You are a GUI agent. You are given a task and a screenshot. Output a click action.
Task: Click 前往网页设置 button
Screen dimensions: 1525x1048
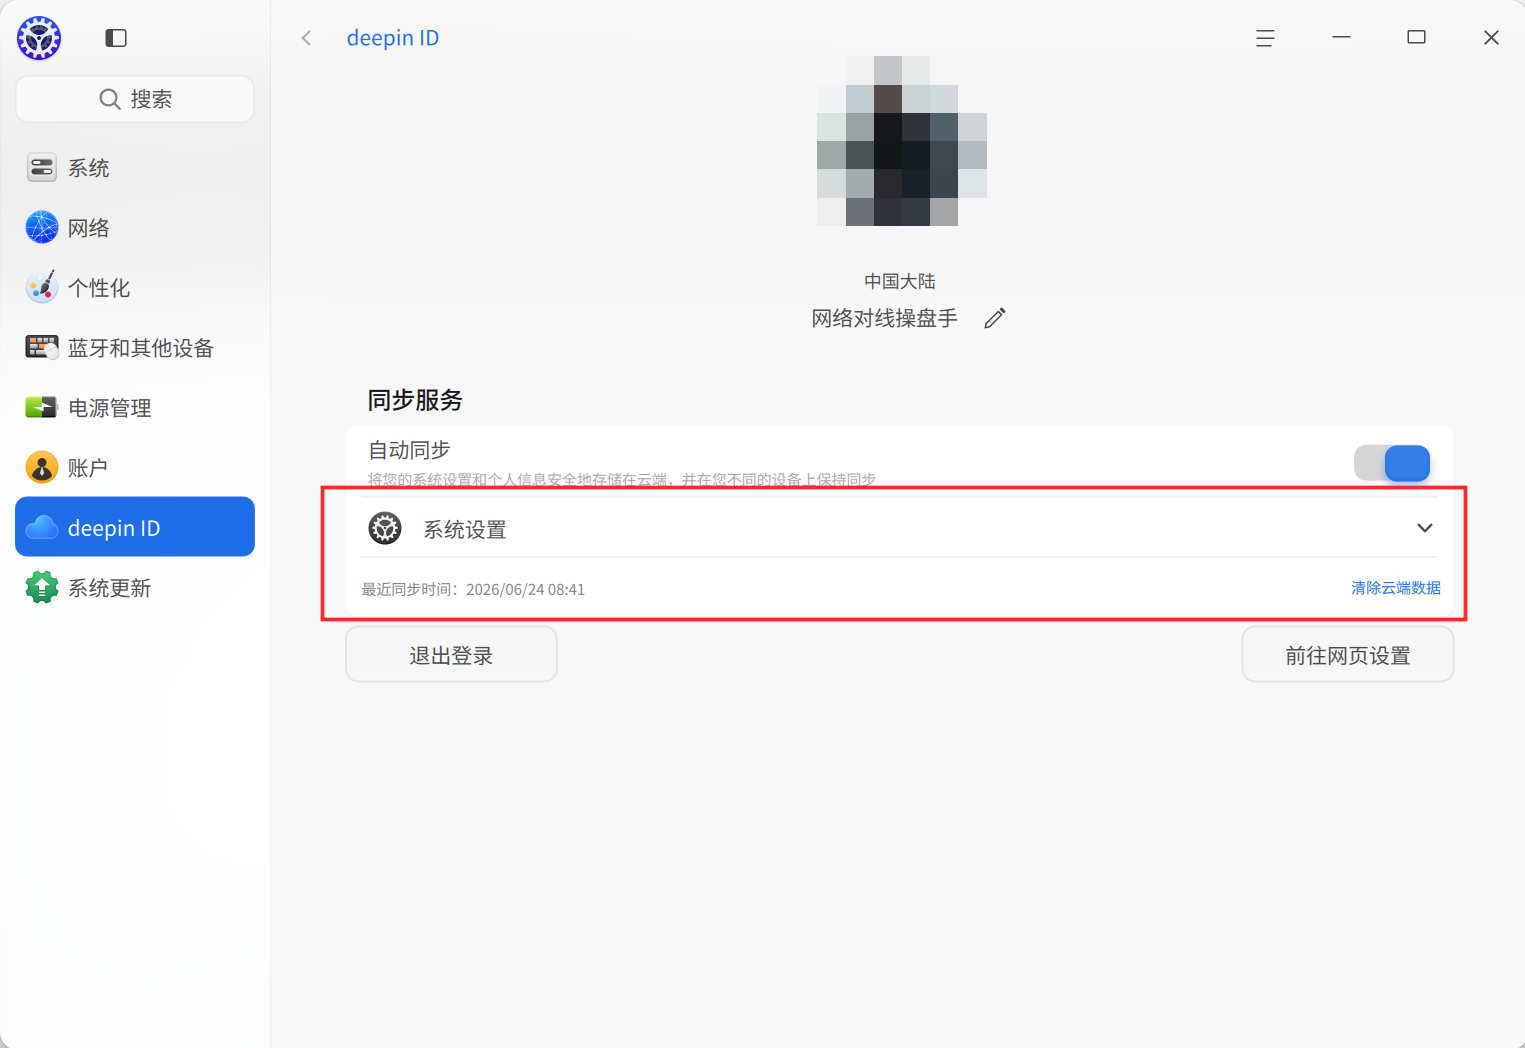pos(1348,655)
